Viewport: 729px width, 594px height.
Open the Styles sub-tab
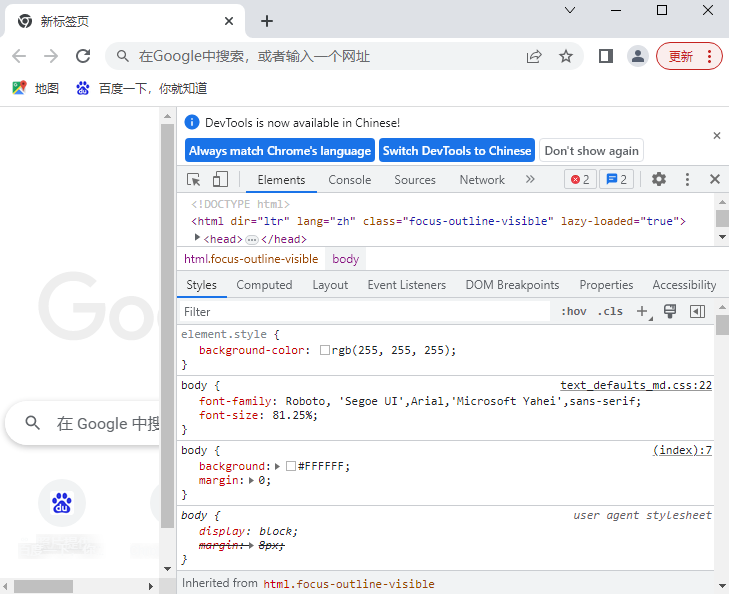[x=201, y=285]
